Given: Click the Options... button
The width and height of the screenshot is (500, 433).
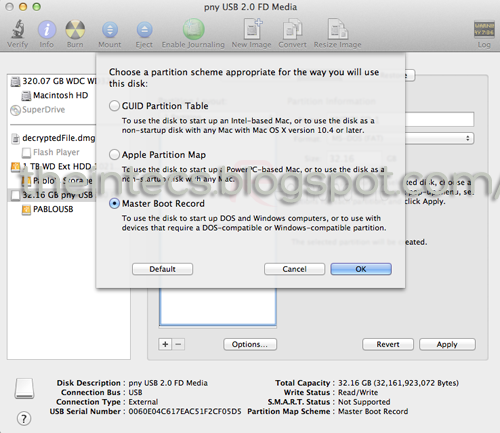Looking at the screenshot, I should point(250,344).
